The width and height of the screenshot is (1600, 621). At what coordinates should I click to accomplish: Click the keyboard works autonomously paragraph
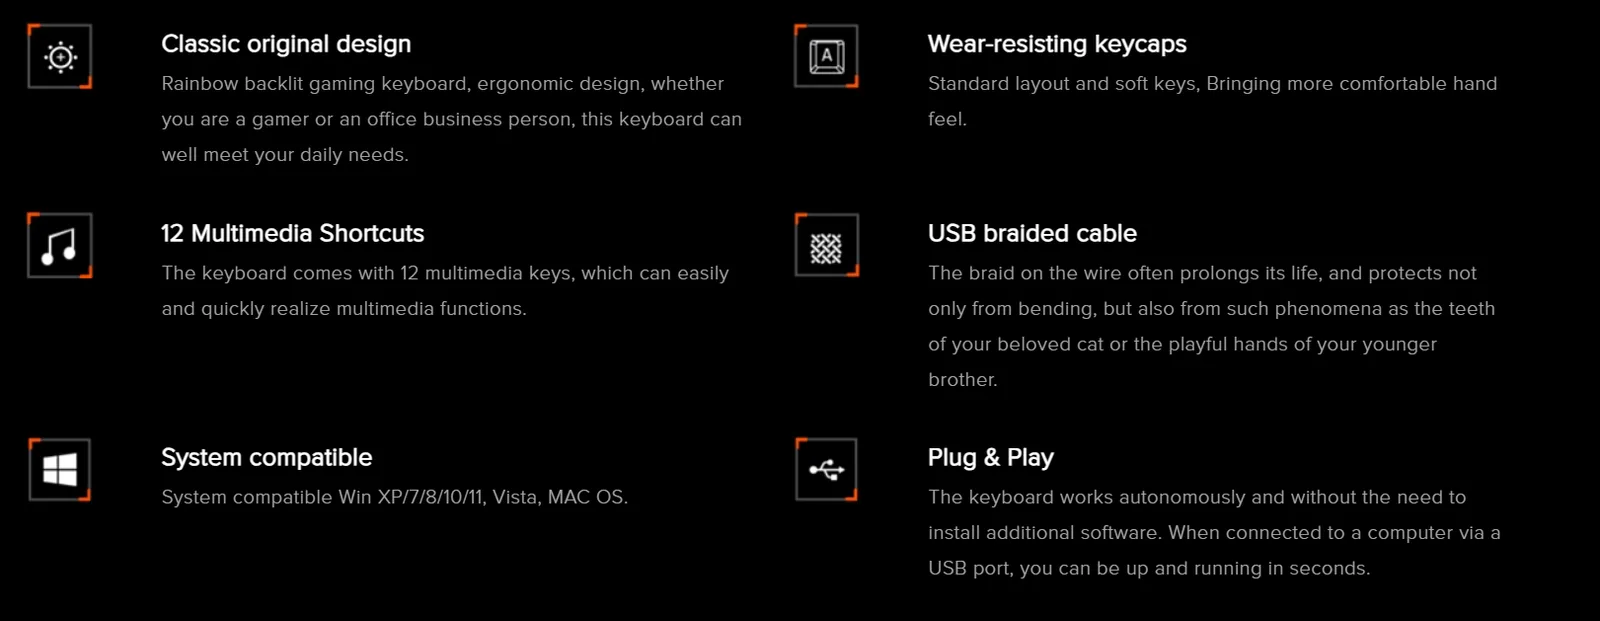click(x=1214, y=533)
